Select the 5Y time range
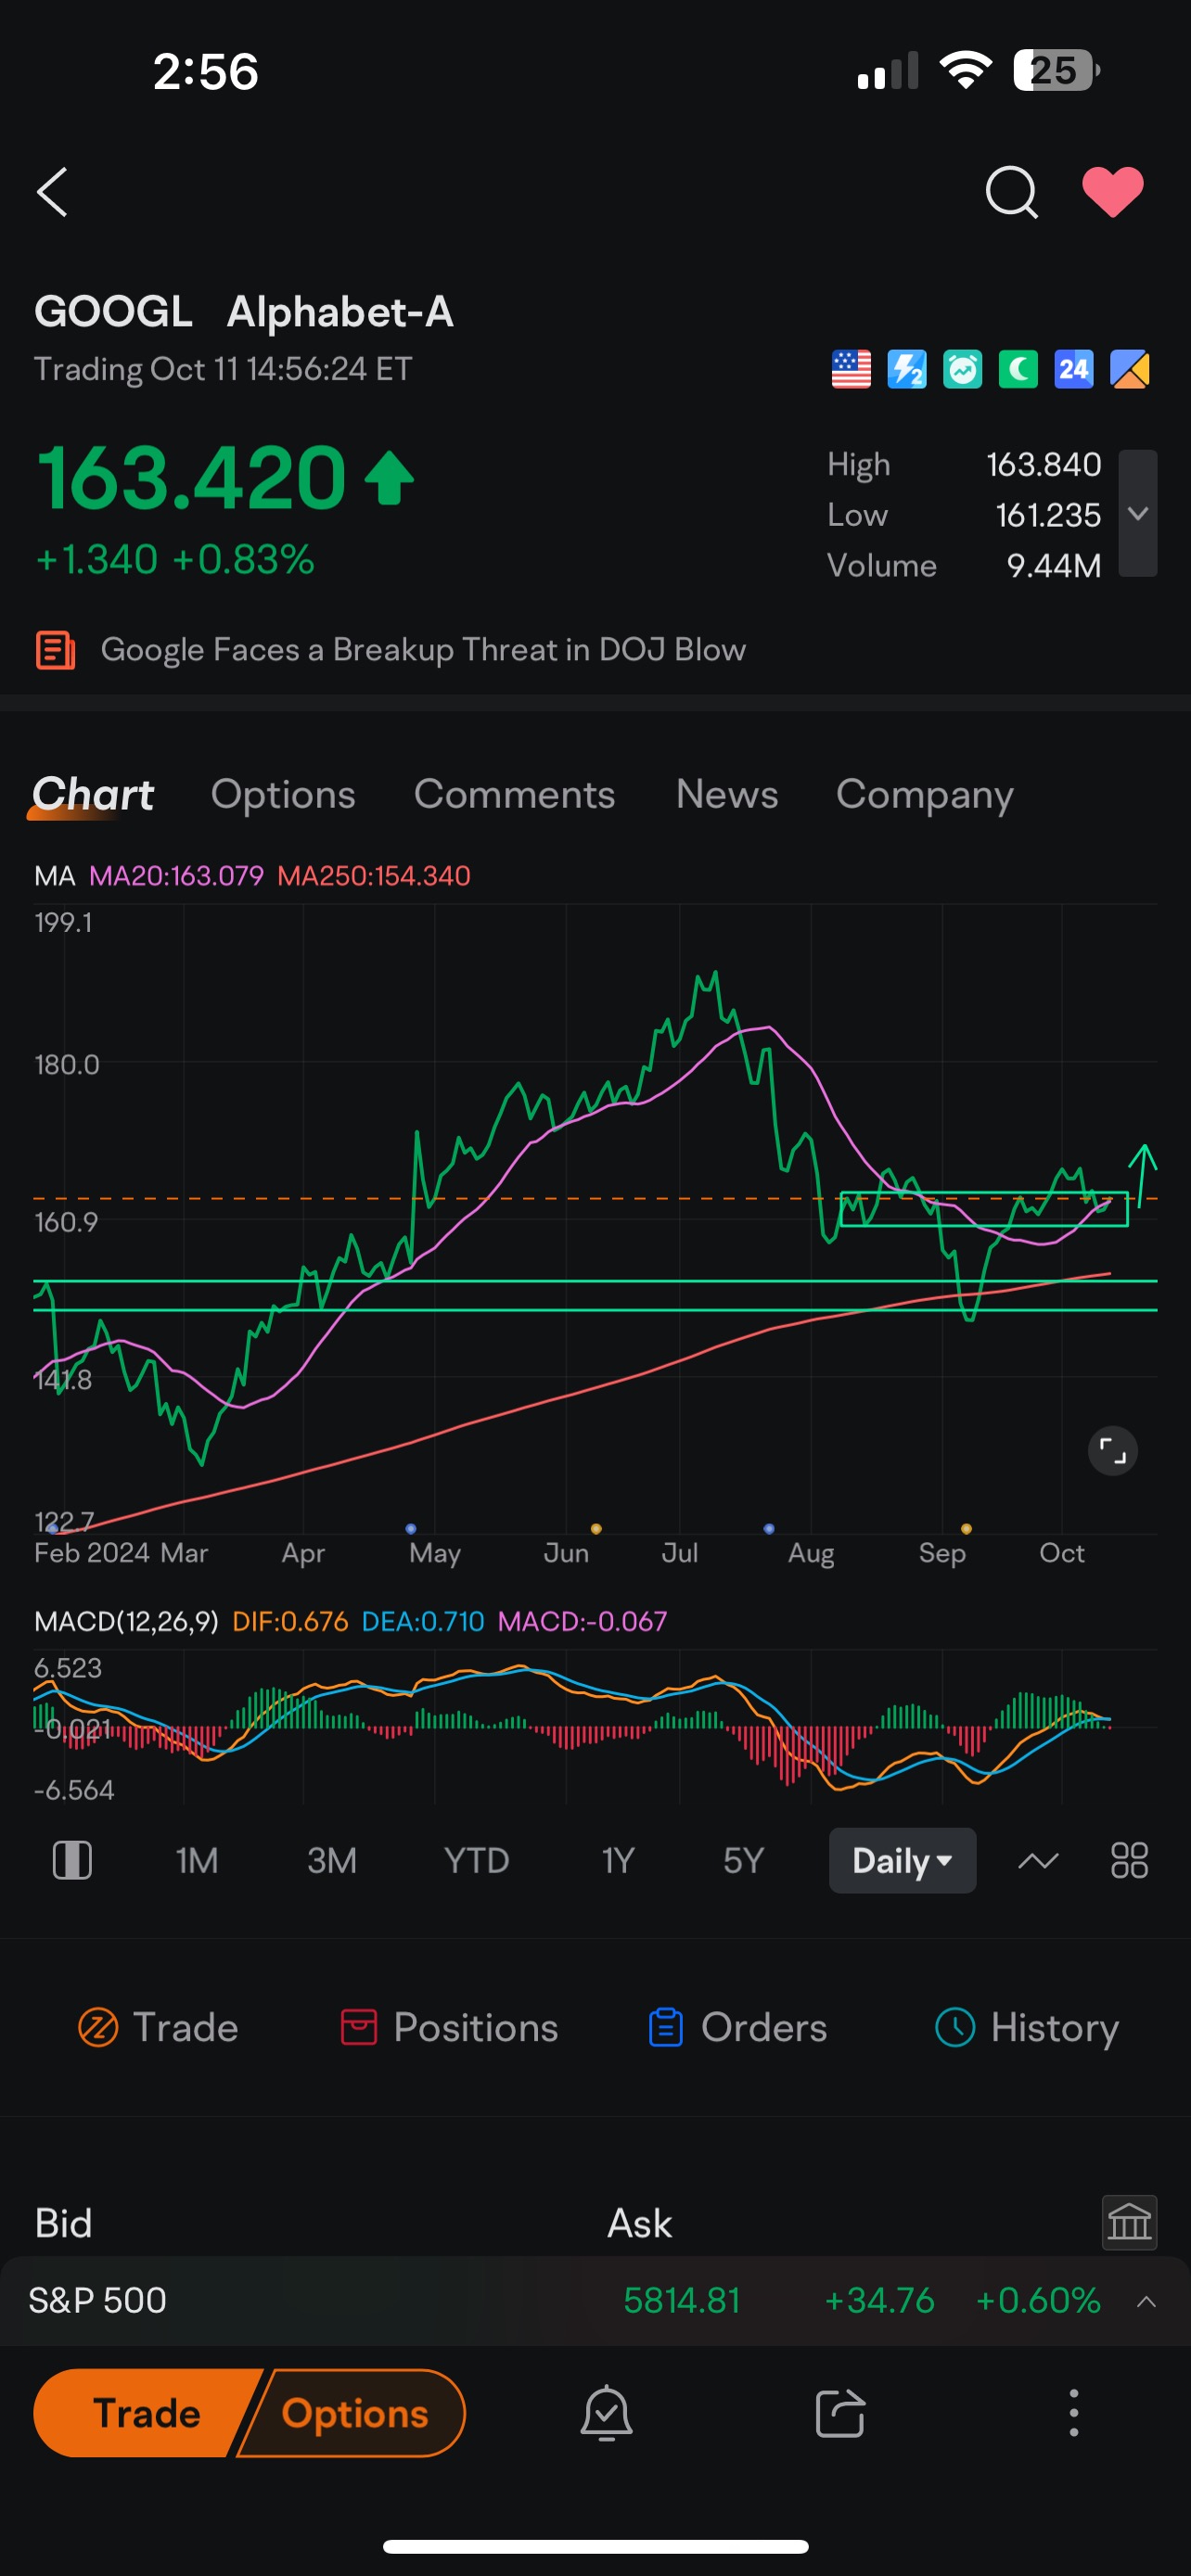 [743, 1861]
